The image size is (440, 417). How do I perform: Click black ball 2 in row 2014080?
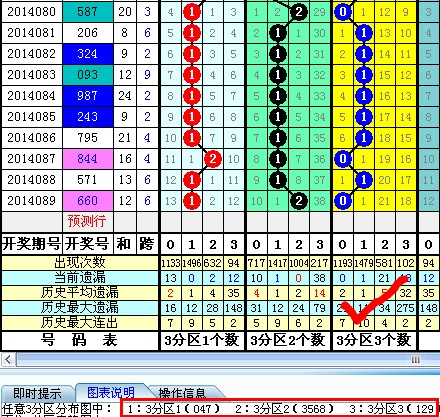coord(299,12)
